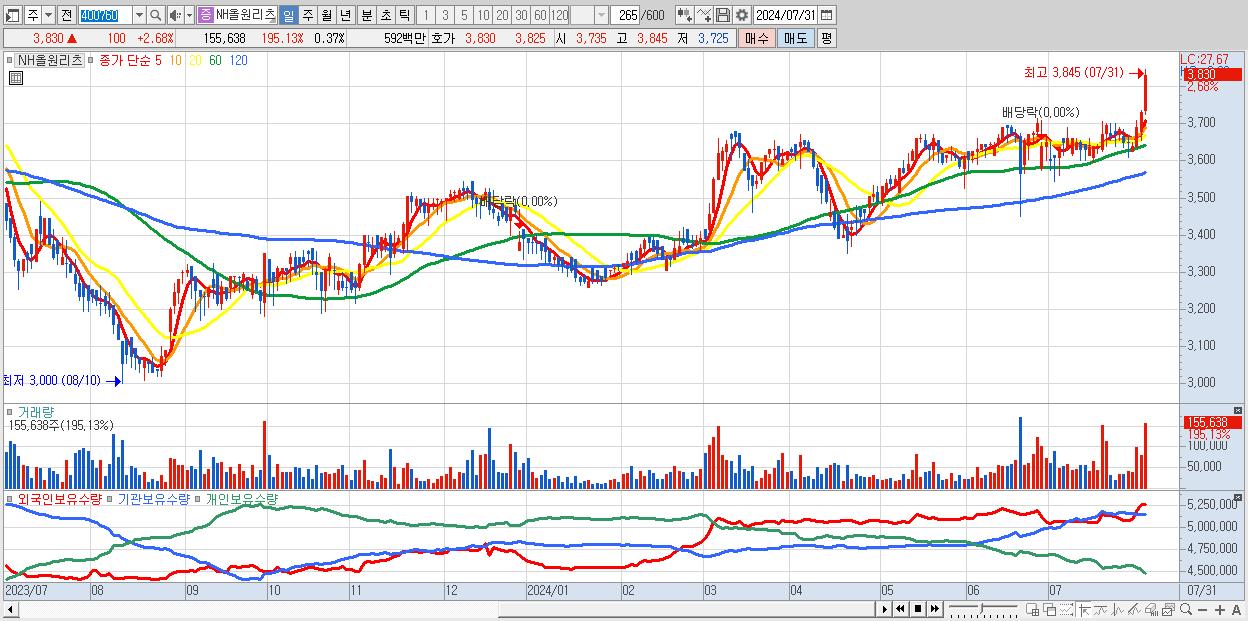1248x621 pixels.
Task: Click the add line chart icon
Action: 704,15
